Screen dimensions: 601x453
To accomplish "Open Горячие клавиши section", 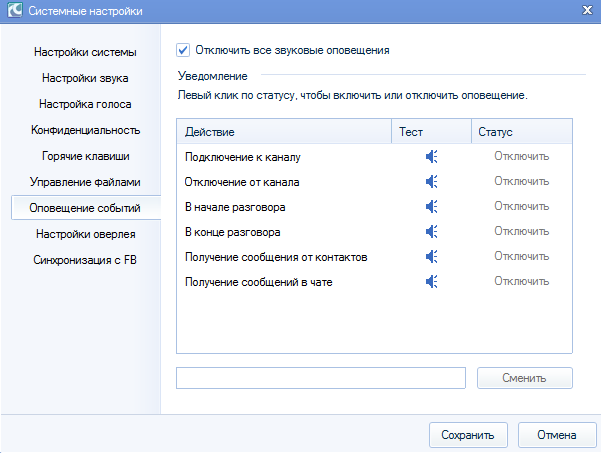I will click(x=85, y=156).
